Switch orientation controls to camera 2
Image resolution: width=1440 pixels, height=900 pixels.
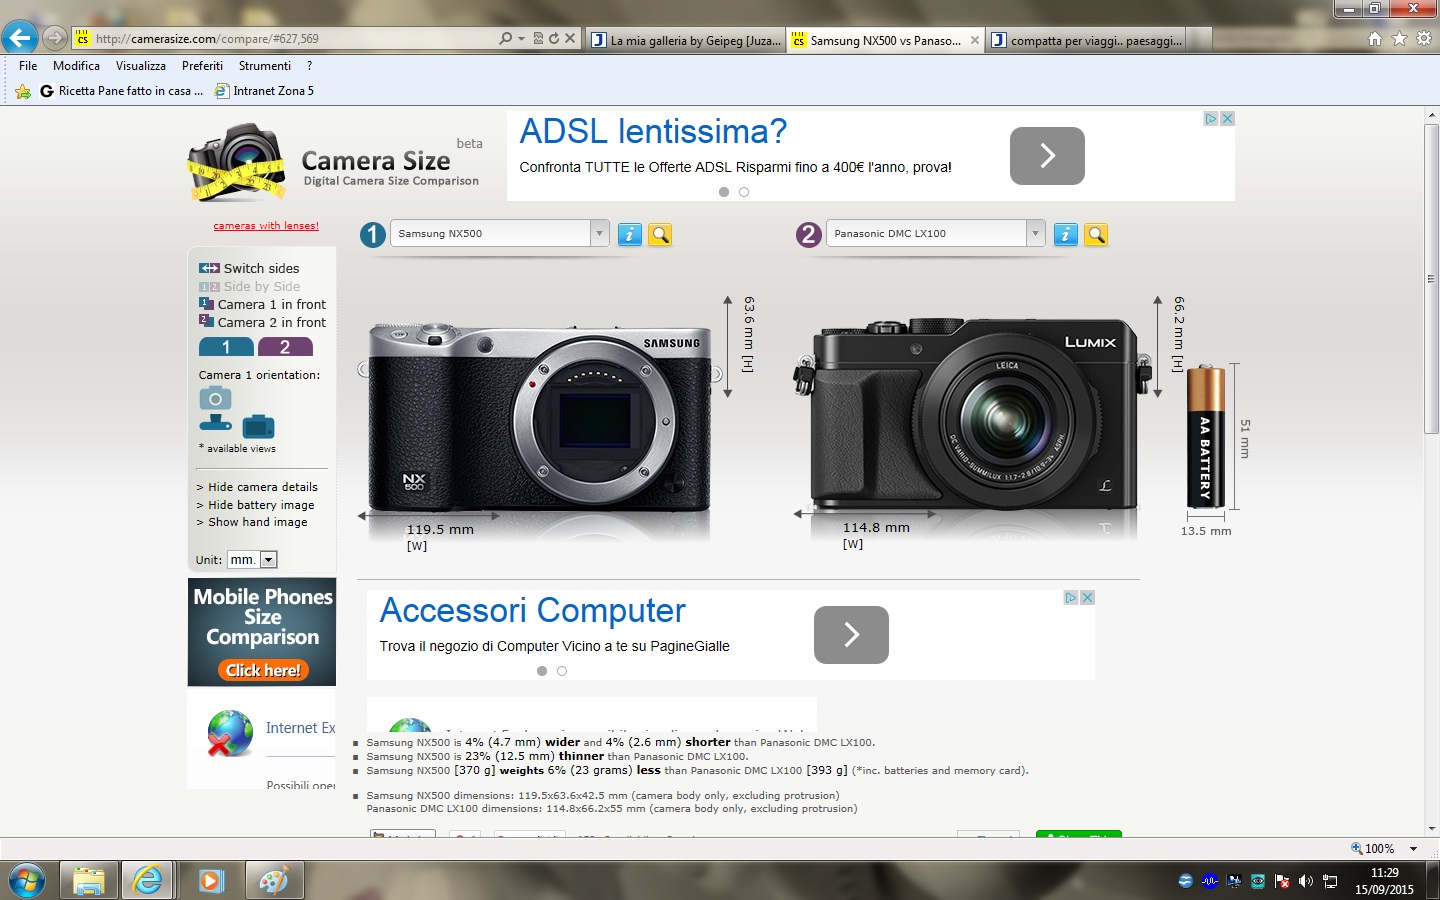coord(286,347)
